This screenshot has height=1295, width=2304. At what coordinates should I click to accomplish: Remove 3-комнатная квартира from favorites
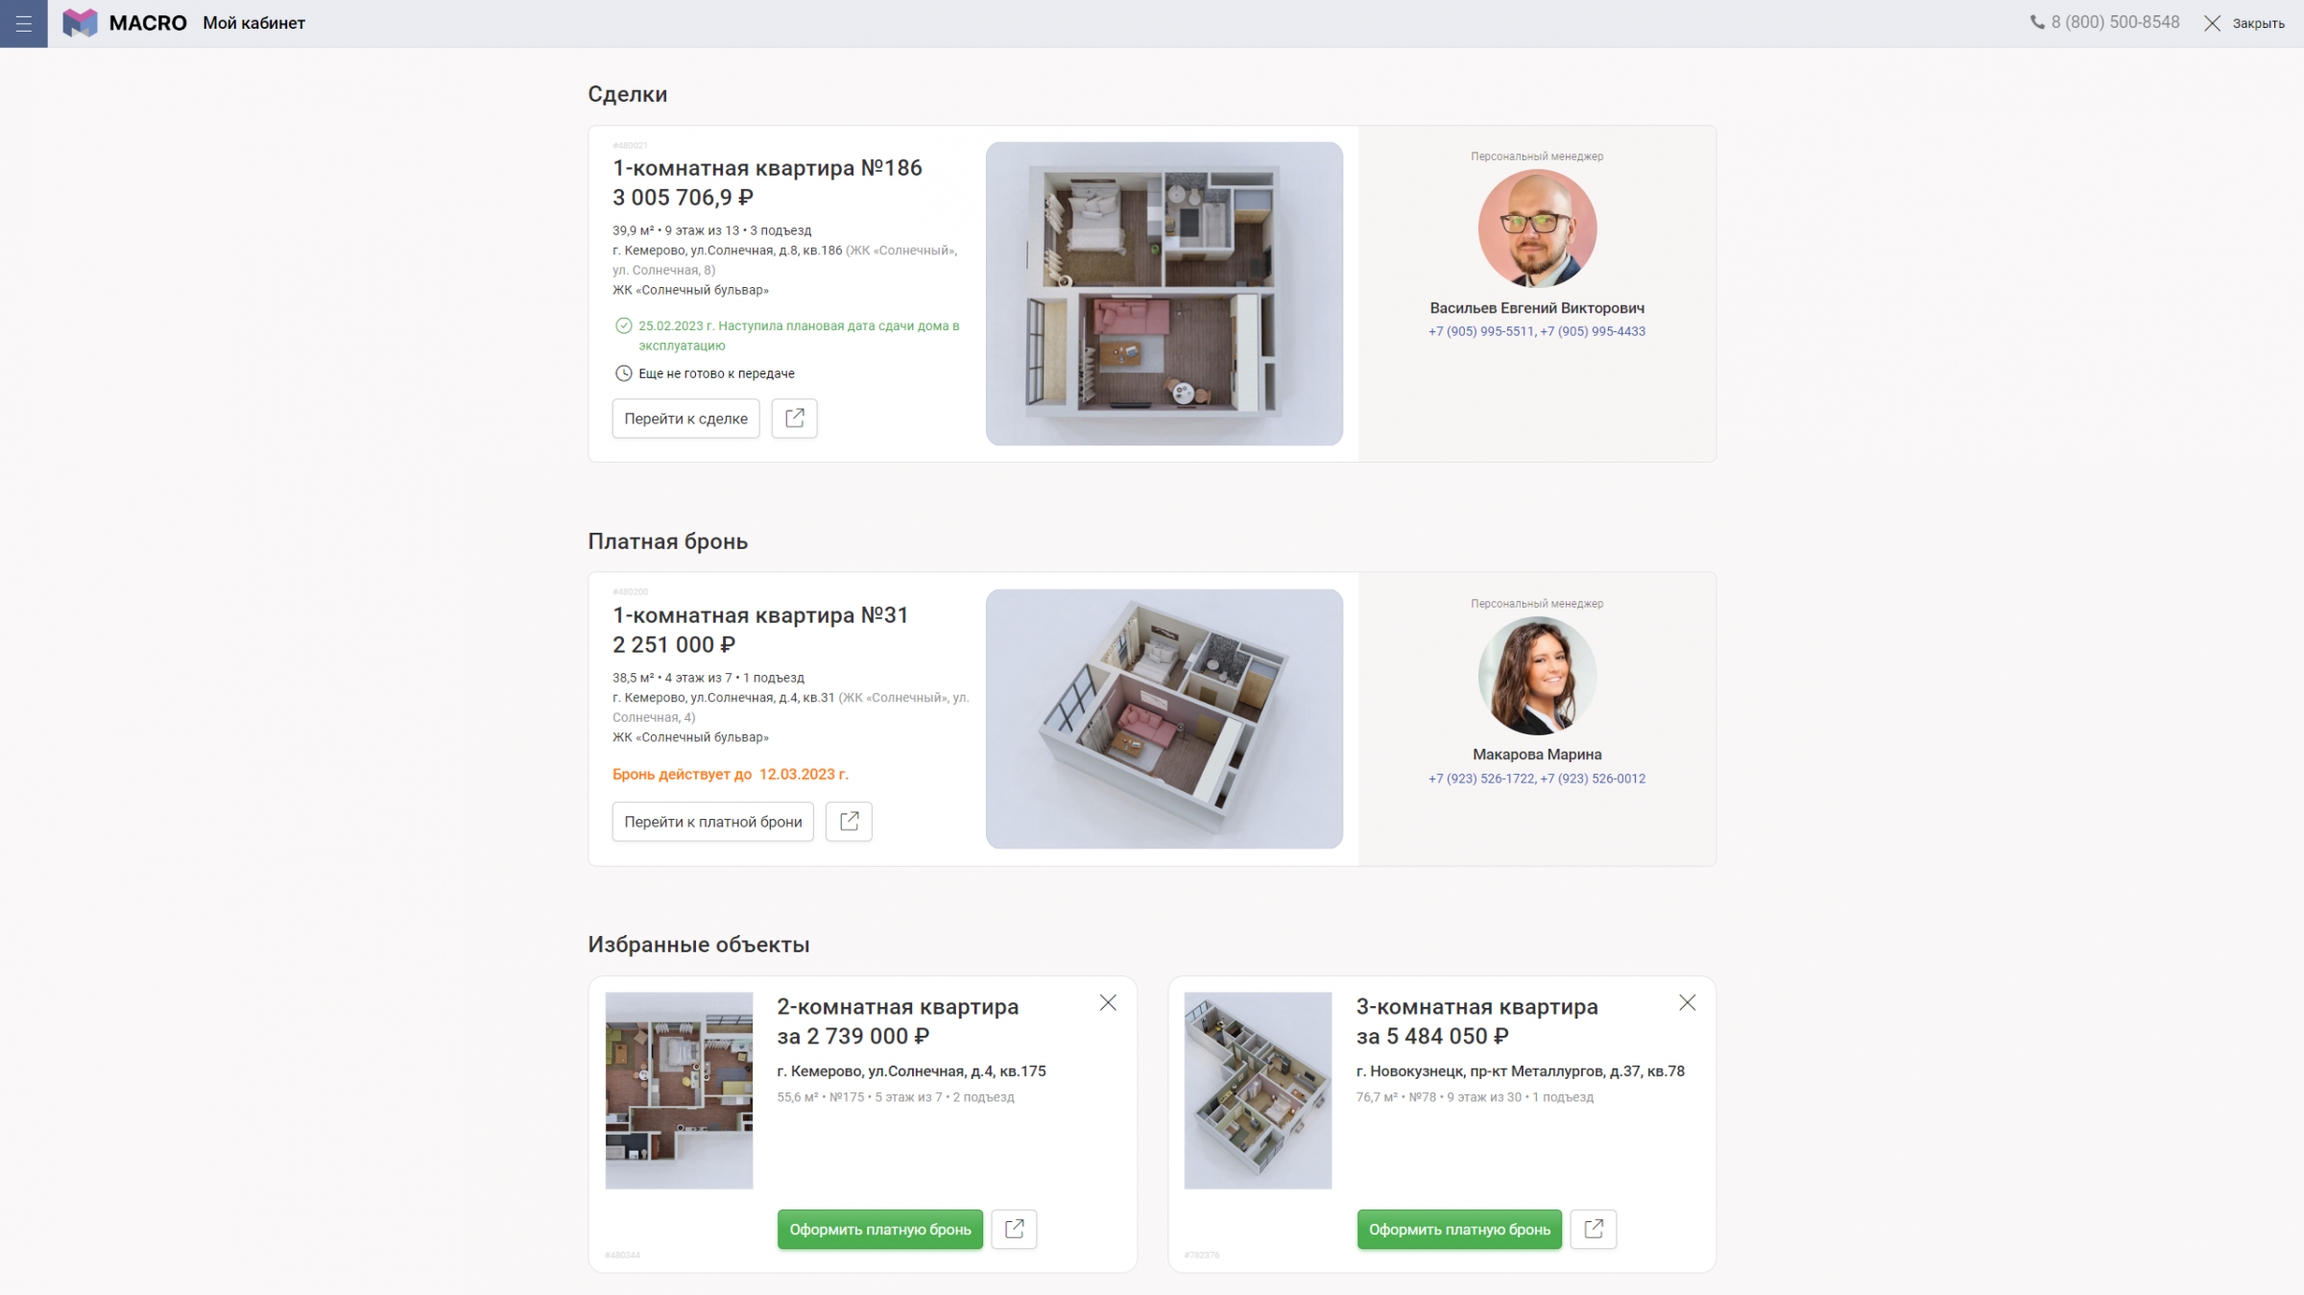tap(1687, 1002)
